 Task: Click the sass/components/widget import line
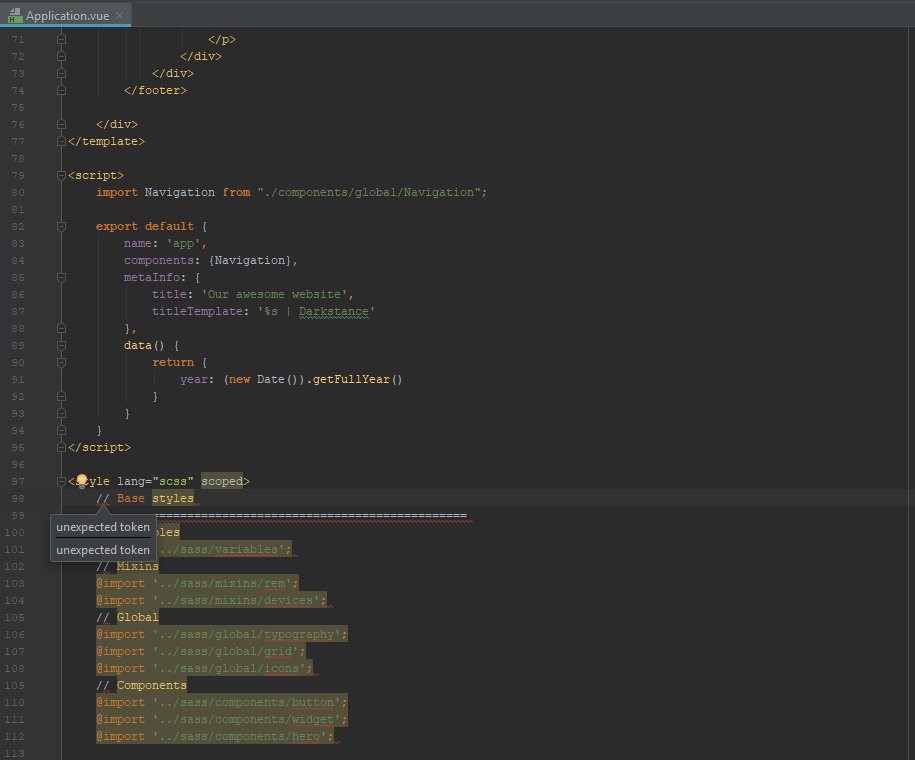click(222, 719)
